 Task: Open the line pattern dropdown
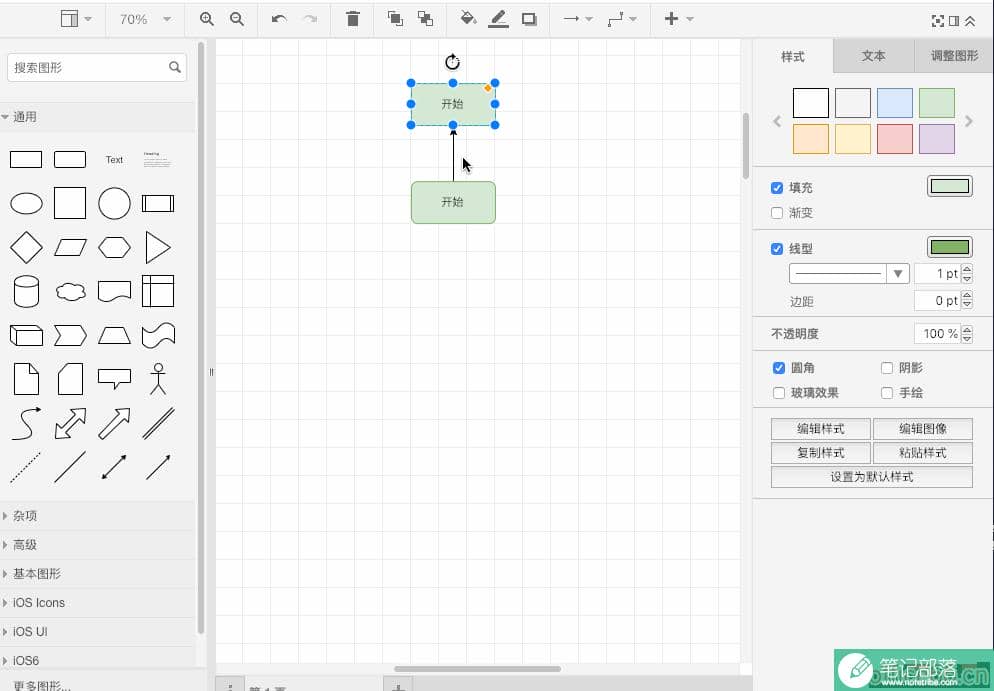849,274
